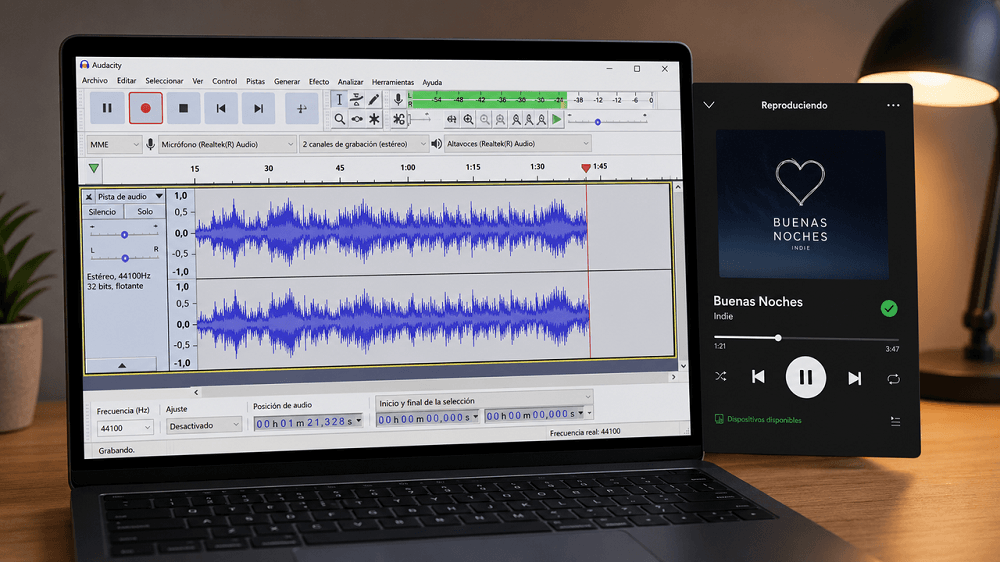The image size is (1000, 562).
Task: Open the Ayuda menu
Action: pyautogui.click(x=432, y=82)
